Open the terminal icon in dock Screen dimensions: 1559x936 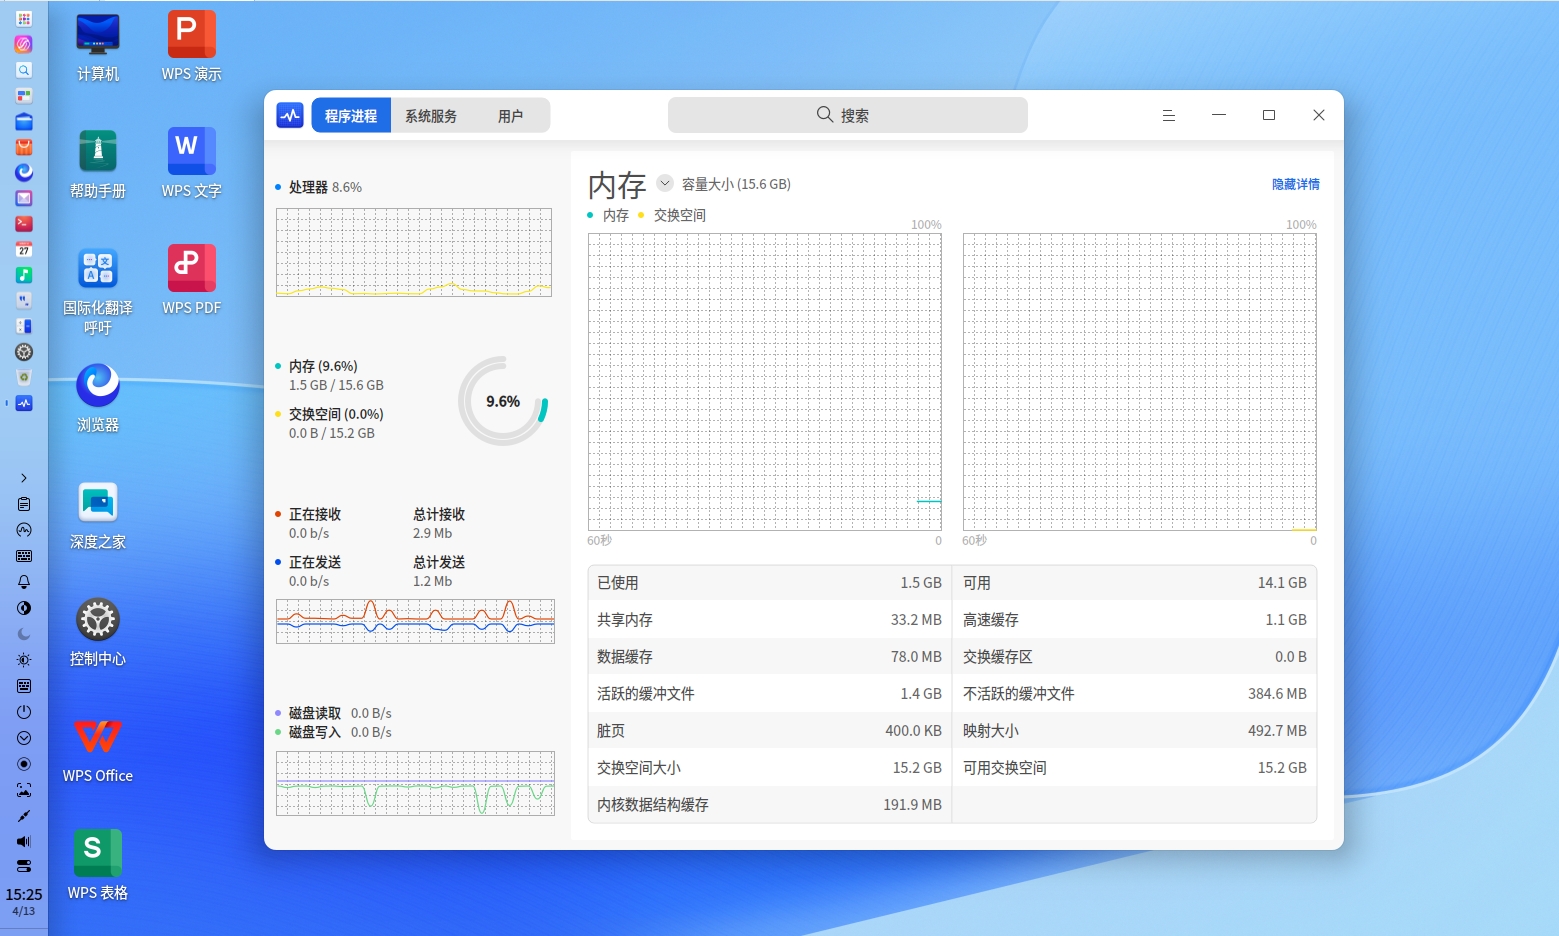tap(24, 224)
